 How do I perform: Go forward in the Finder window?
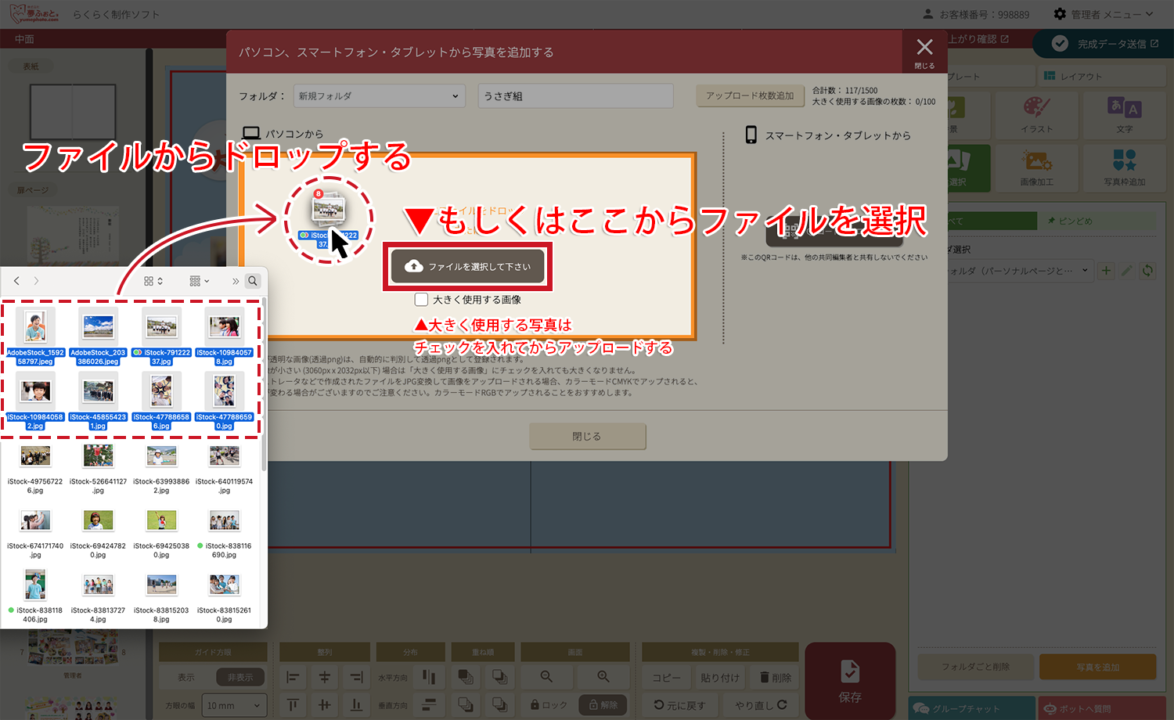[36, 281]
